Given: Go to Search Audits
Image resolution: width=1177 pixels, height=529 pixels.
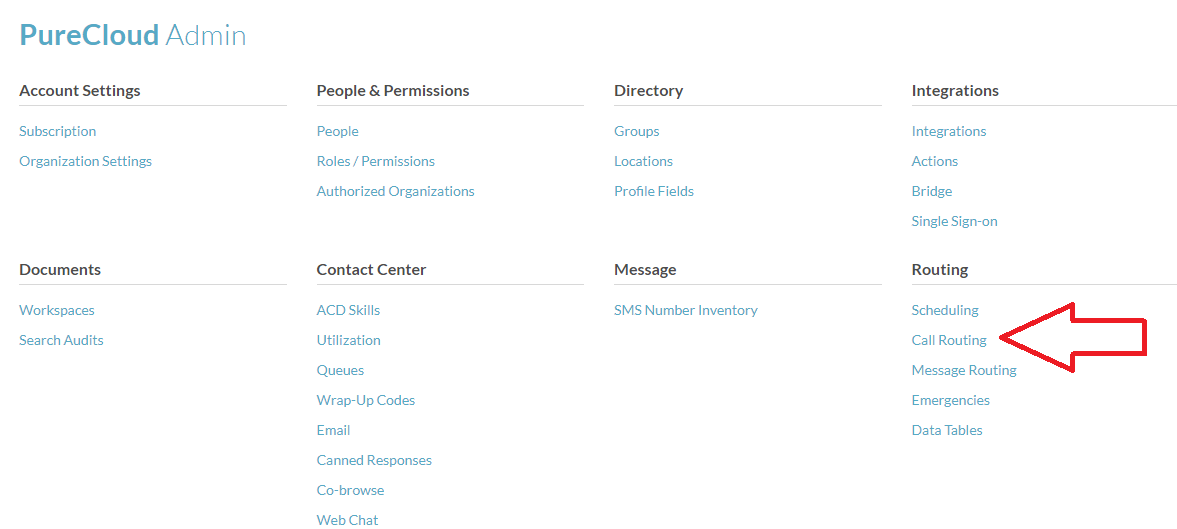Looking at the screenshot, I should pyautogui.click(x=61, y=340).
